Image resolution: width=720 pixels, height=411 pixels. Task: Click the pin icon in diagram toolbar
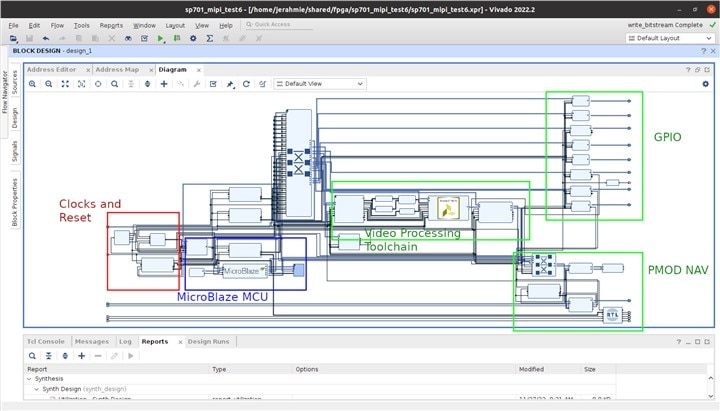(230, 84)
